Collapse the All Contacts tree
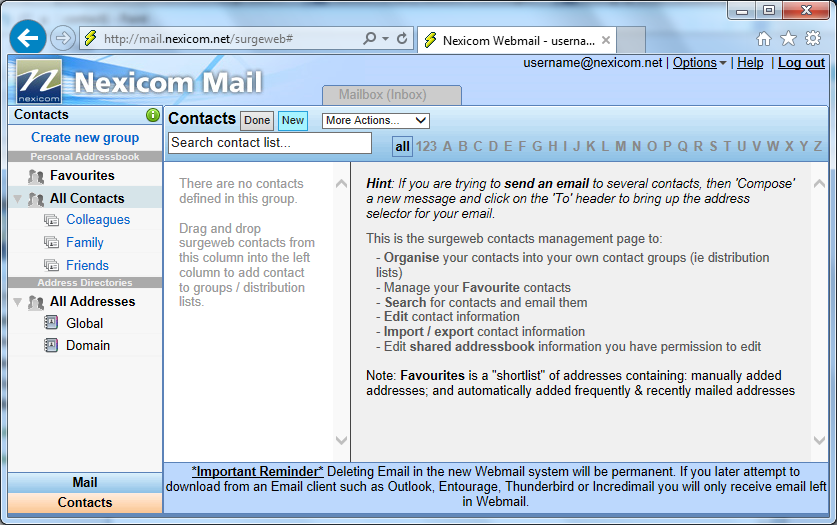This screenshot has width=837, height=525. 18,199
